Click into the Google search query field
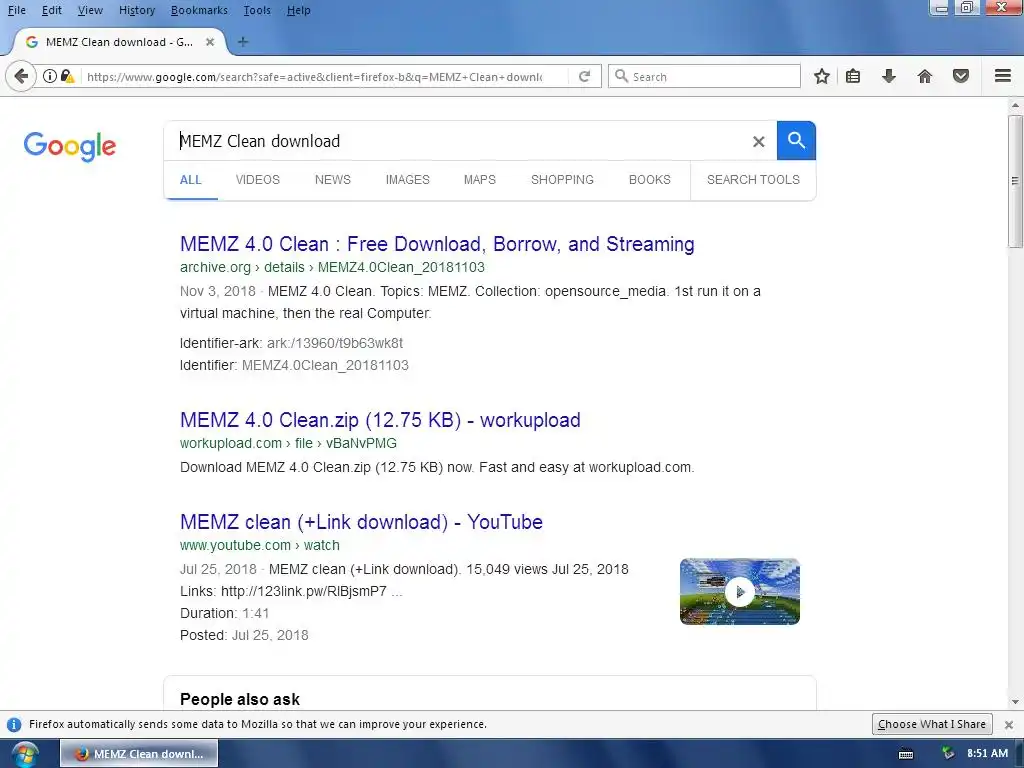The height and width of the screenshot is (768, 1024). (457, 141)
